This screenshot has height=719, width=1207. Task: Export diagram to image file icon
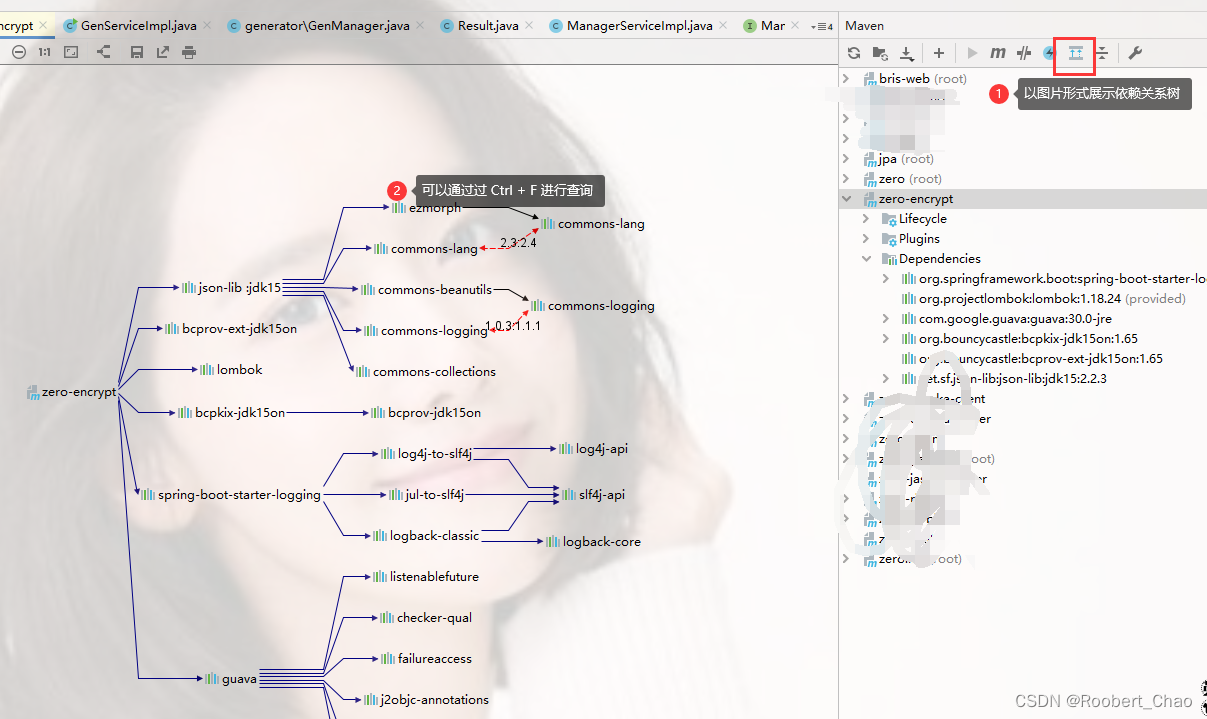163,52
